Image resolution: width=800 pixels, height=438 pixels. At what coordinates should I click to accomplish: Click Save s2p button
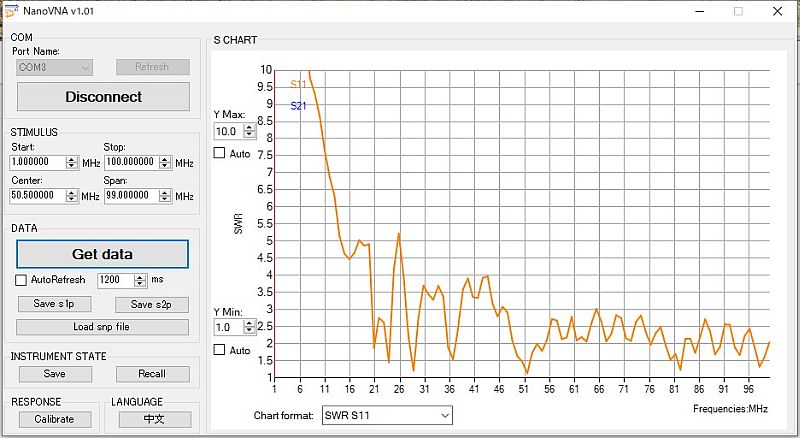(x=152, y=304)
